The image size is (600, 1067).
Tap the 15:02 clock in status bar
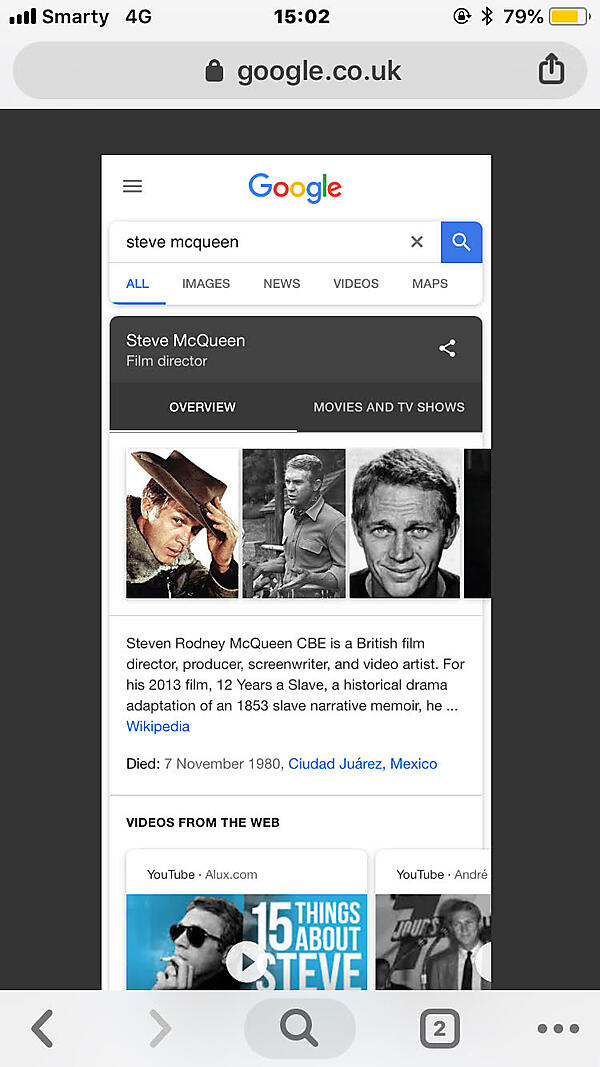[x=301, y=16]
